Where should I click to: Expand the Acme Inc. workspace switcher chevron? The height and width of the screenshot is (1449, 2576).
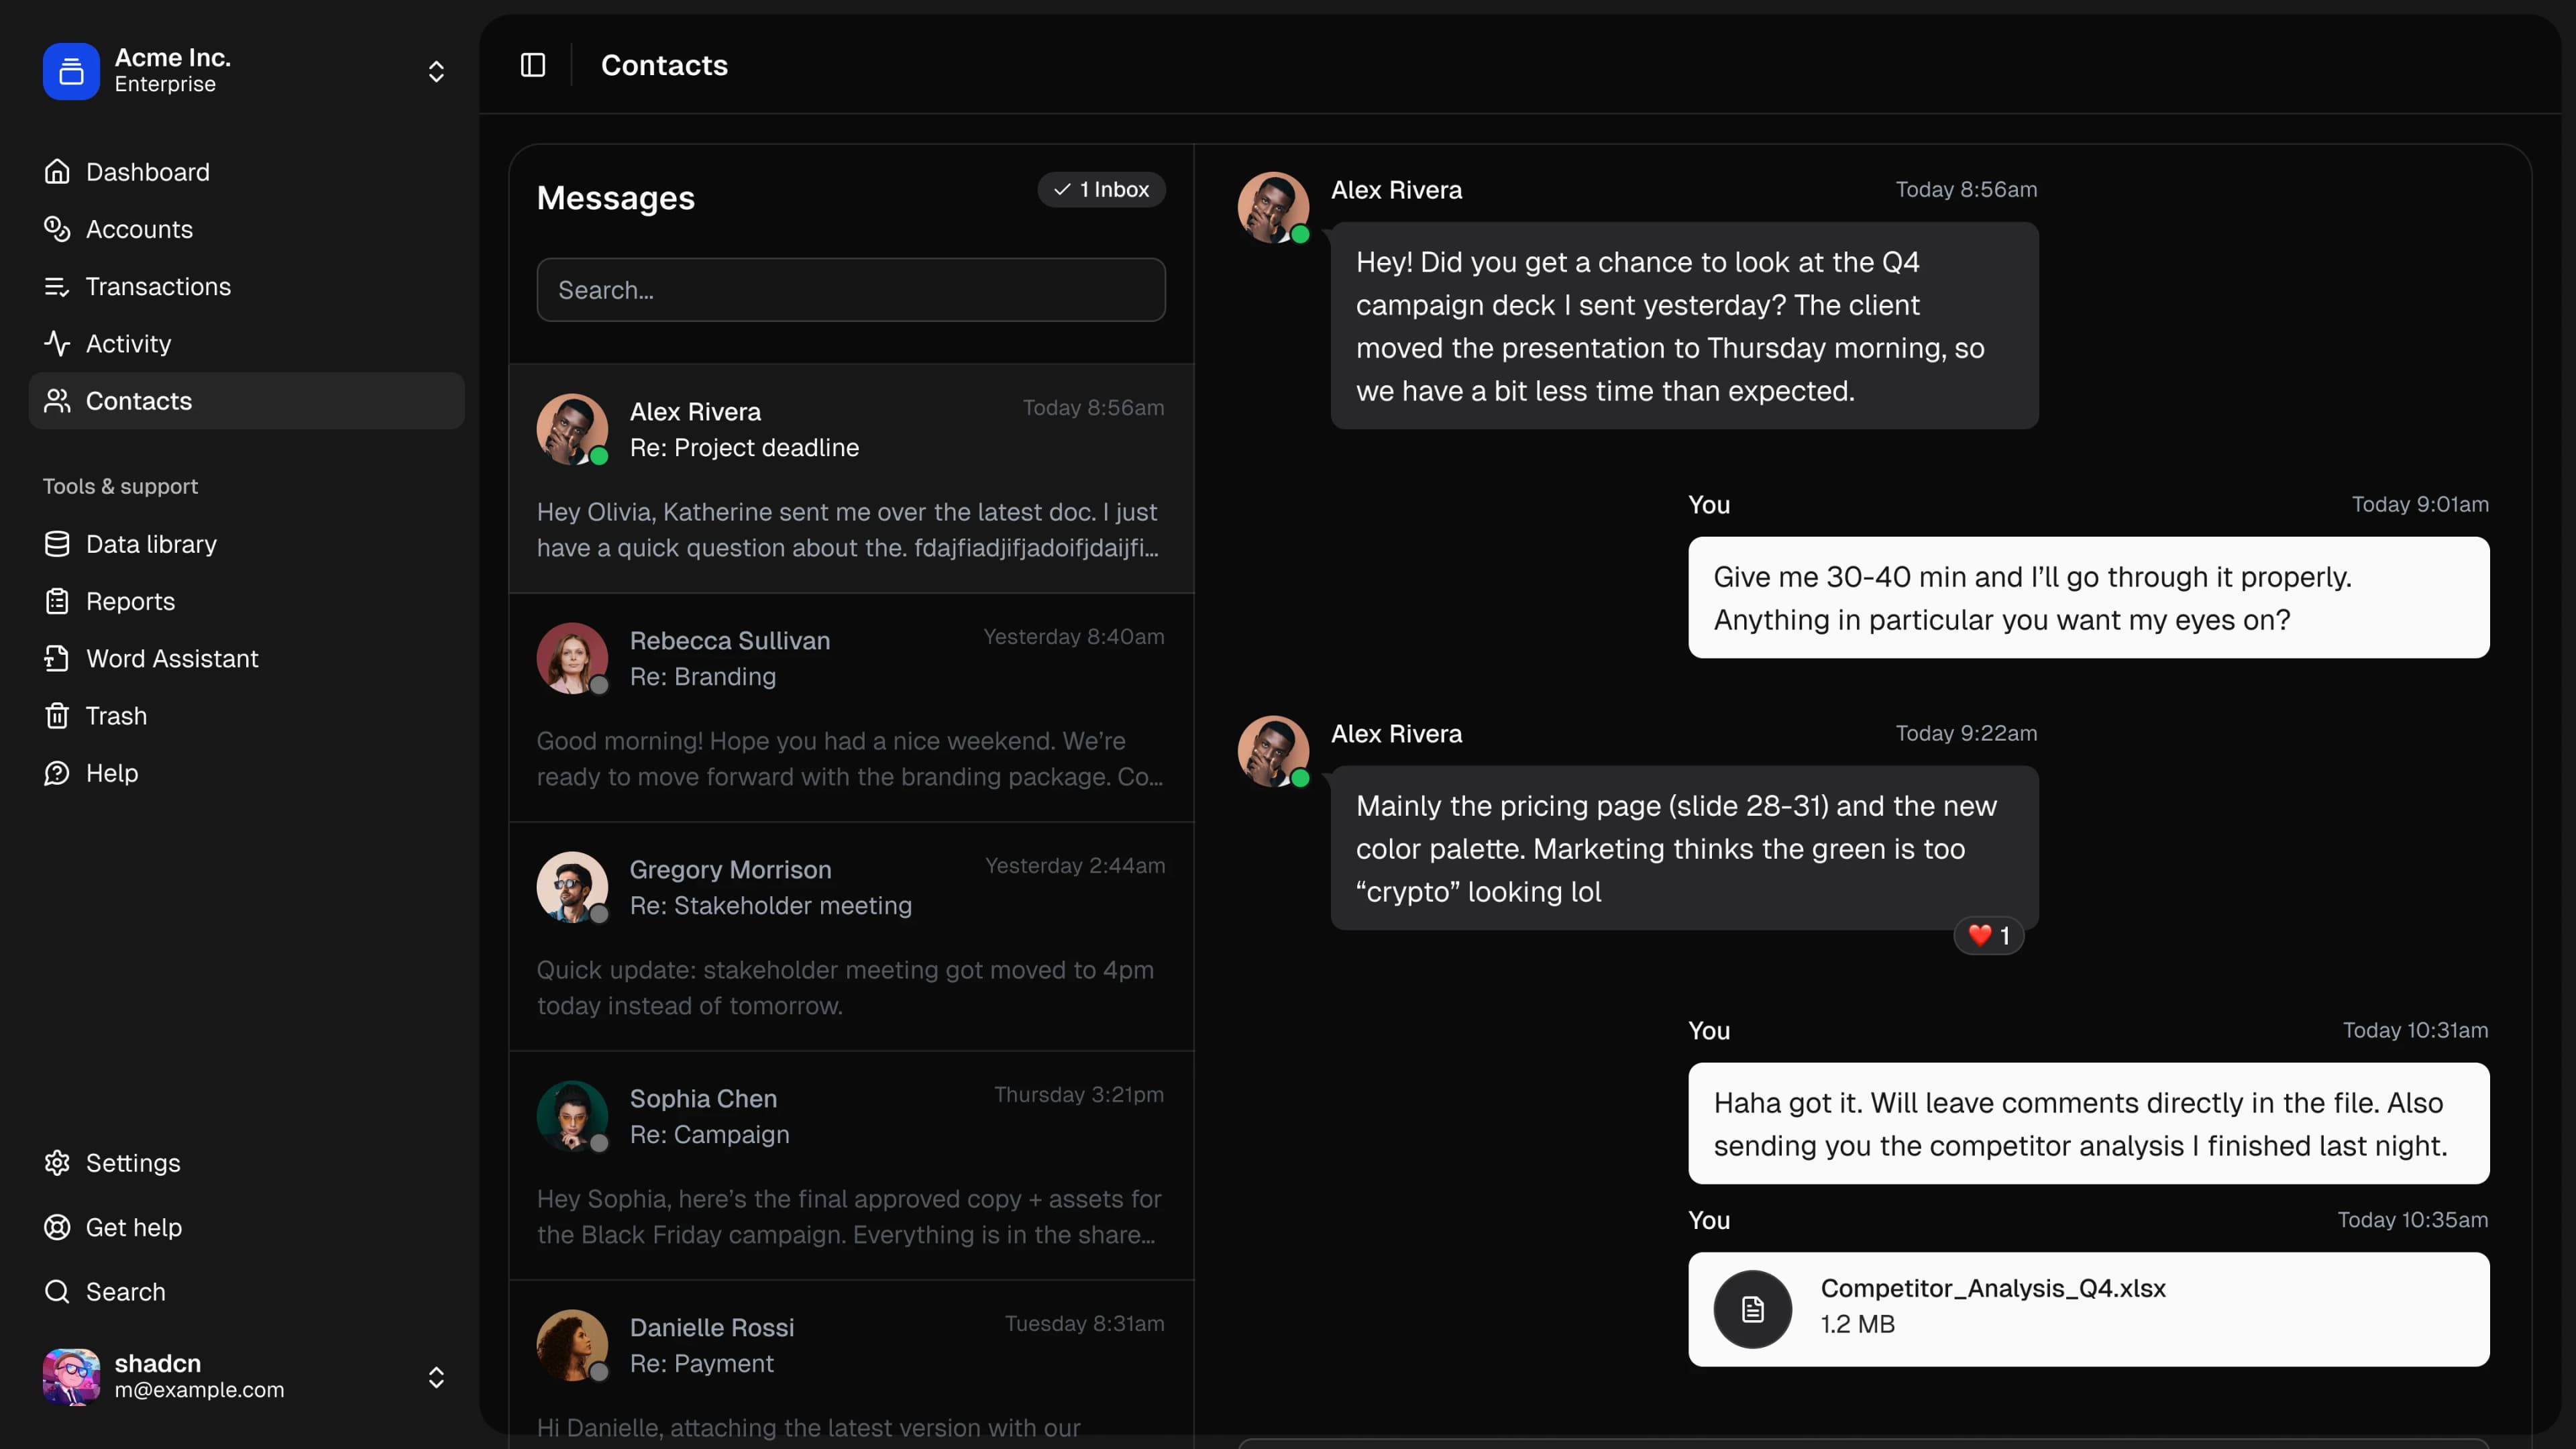[x=437, y=71]
